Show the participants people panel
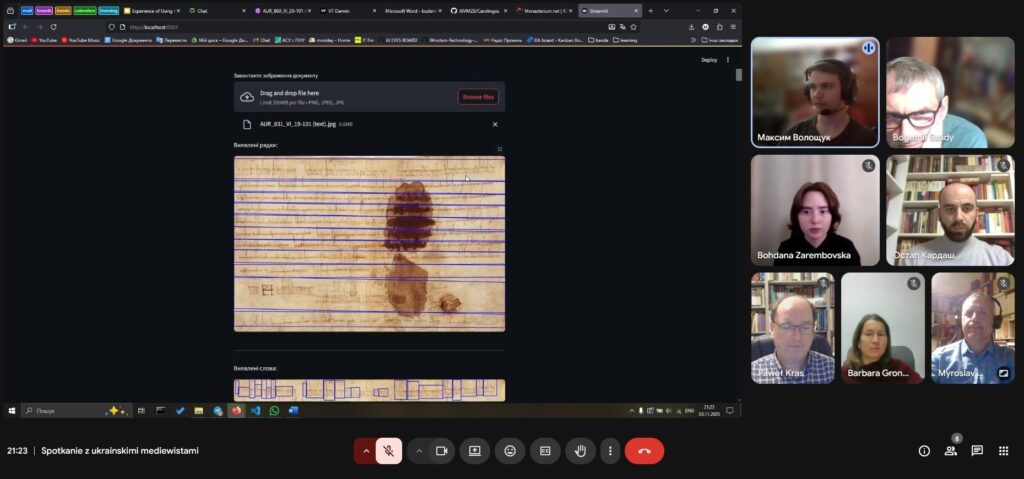This screenshot has height=479, width=1024. click(951, 451)
